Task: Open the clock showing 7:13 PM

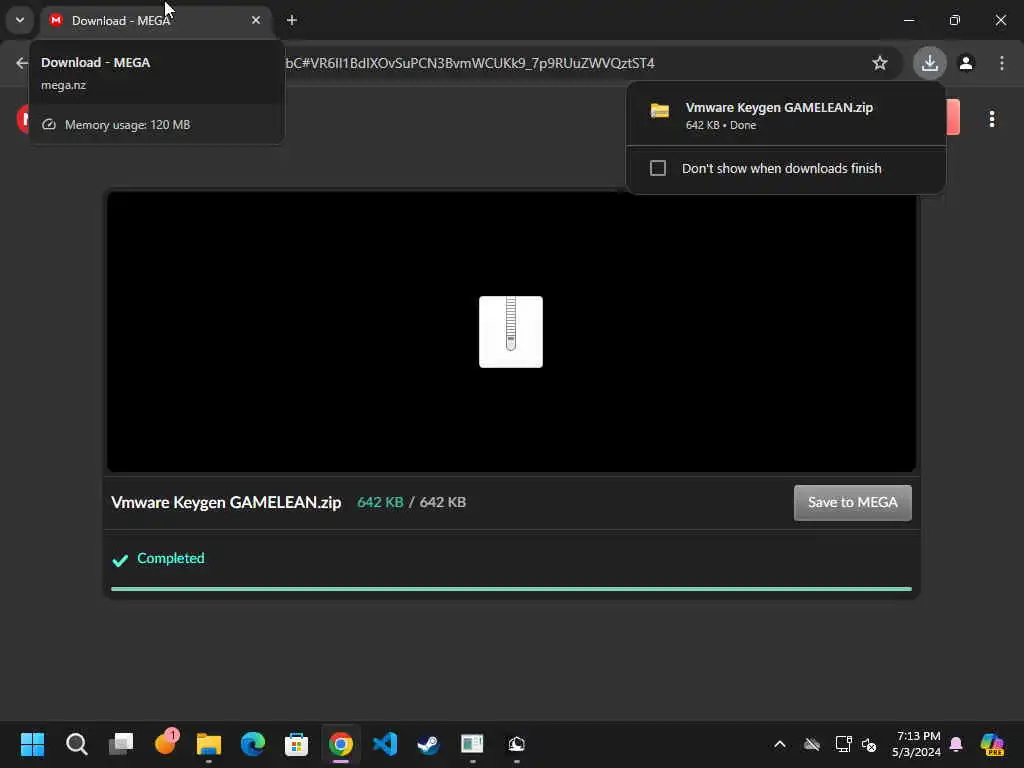Action: pyautogui.click(x=916, y=744)
